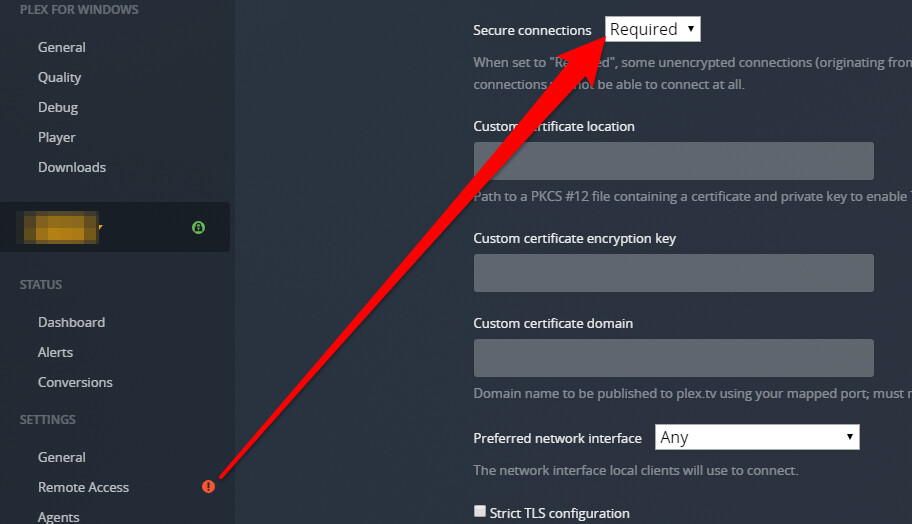Open Agents settings
This screenshot has height=524, width=912.
tap(58, 516)
